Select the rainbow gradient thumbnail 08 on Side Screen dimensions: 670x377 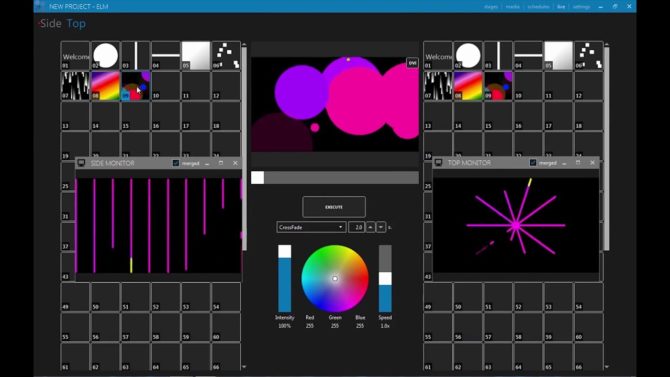click(105, 86)
